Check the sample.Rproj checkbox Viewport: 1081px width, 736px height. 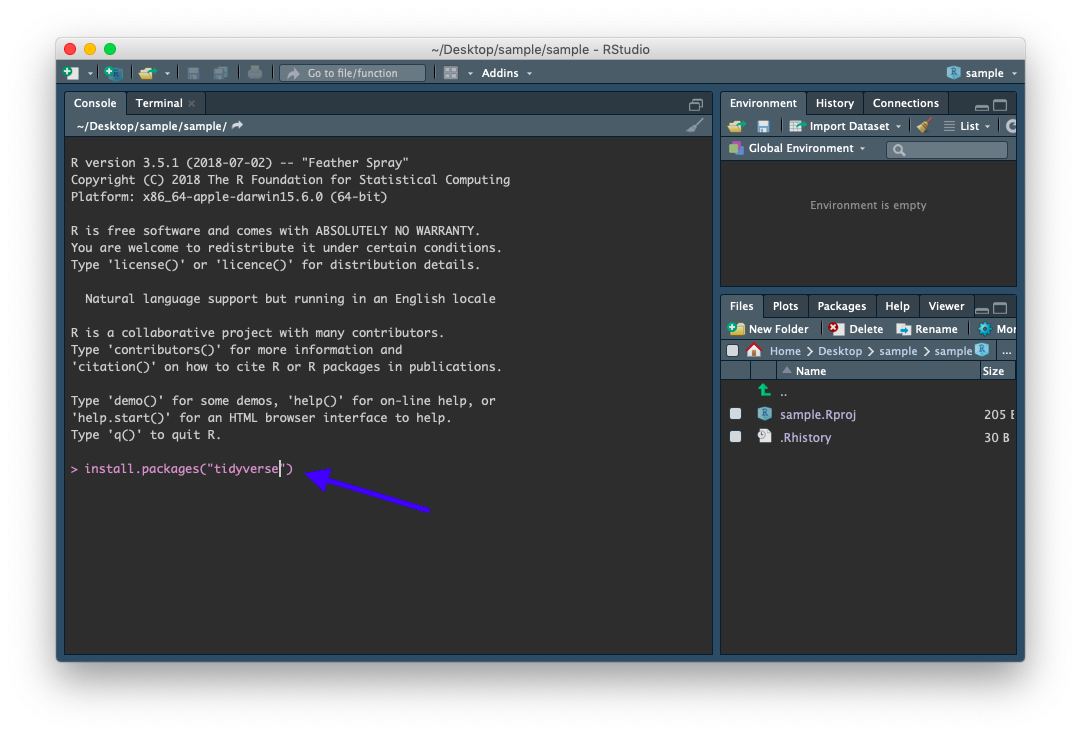coord(736,413)
